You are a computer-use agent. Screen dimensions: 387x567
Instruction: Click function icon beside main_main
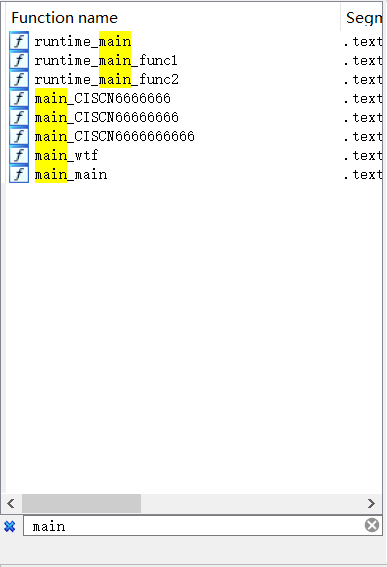point(19,174)
